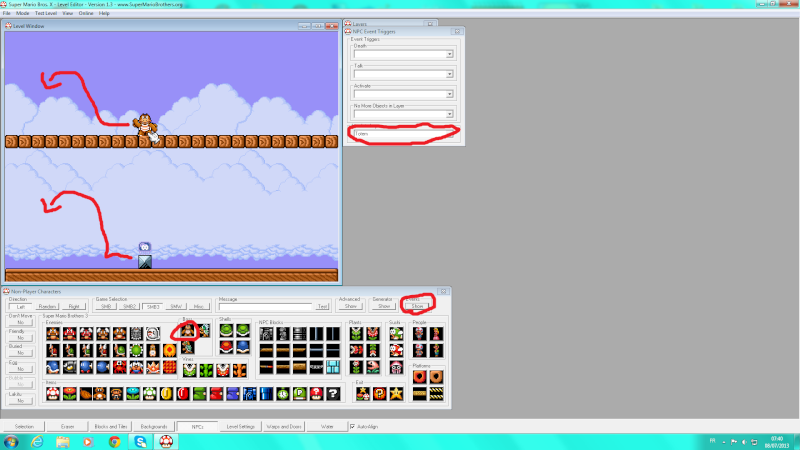Choose the Super Leaf item
Image resolution: width=800 pixels, height=450 pixels.
(x=85, y=393)
